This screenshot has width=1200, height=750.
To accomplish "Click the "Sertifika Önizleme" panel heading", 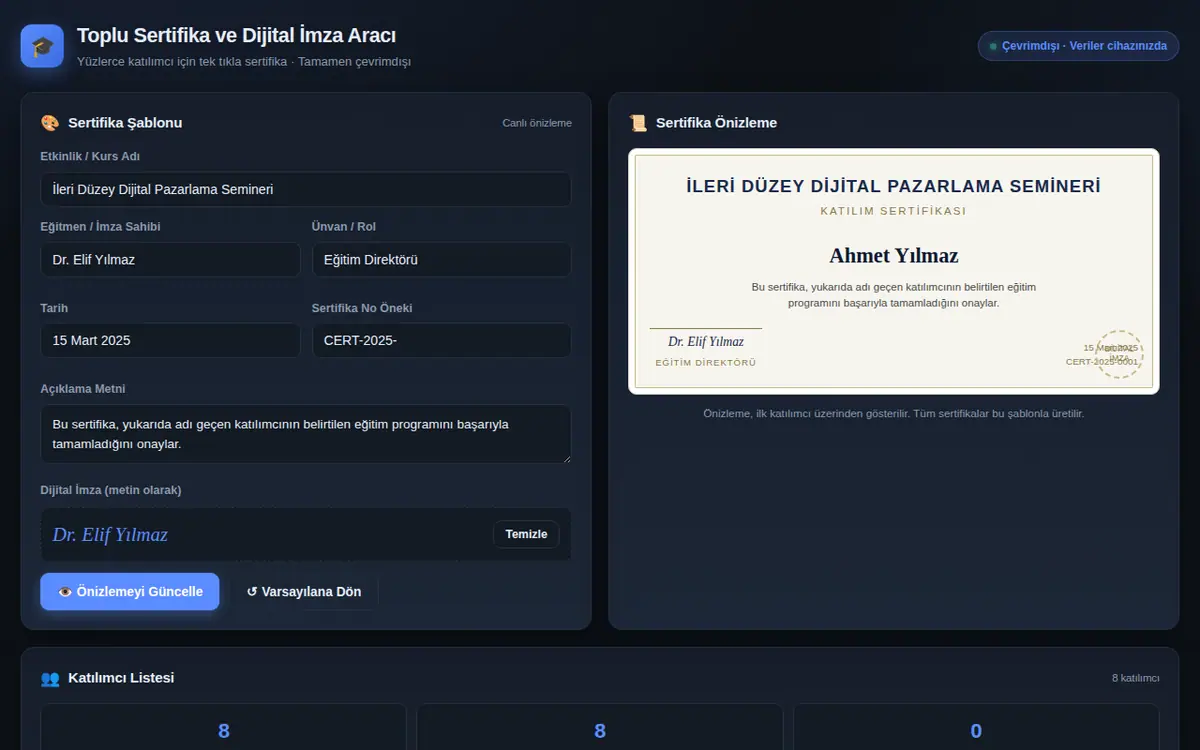I will [716, 123].
